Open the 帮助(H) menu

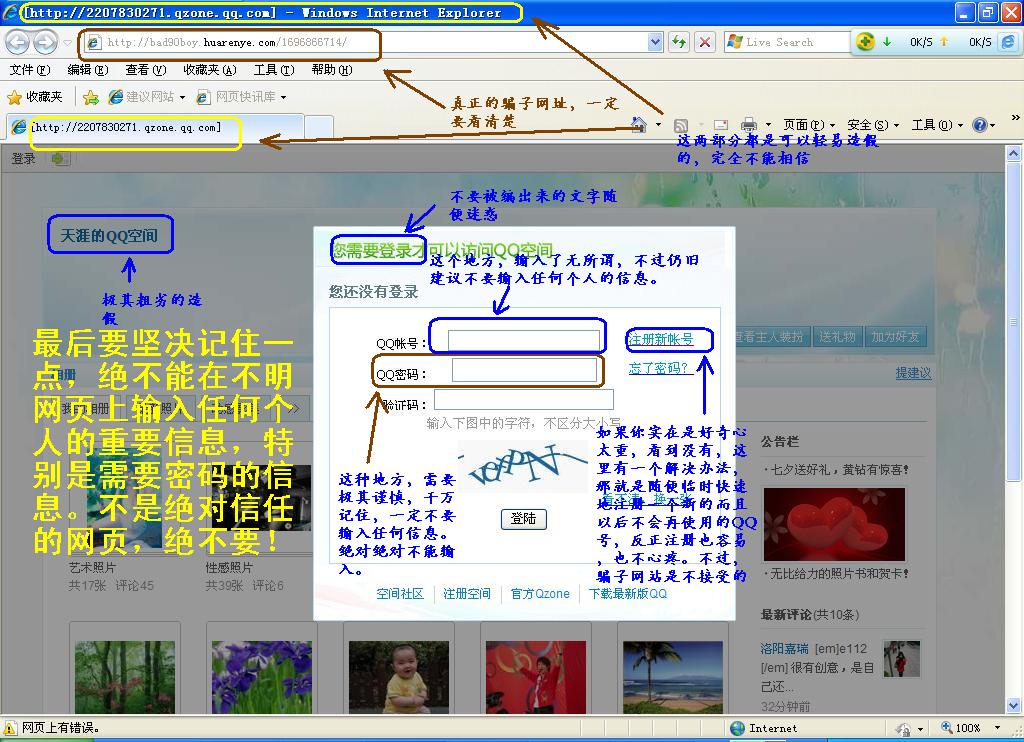332,69
